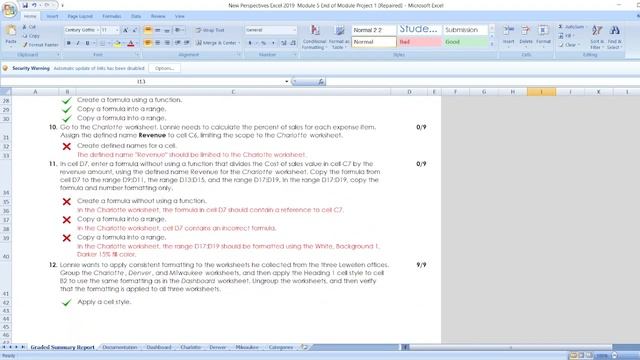The height and width of the screenshot is (360, 640).
Task: Align text left
Action: point(148,43)
